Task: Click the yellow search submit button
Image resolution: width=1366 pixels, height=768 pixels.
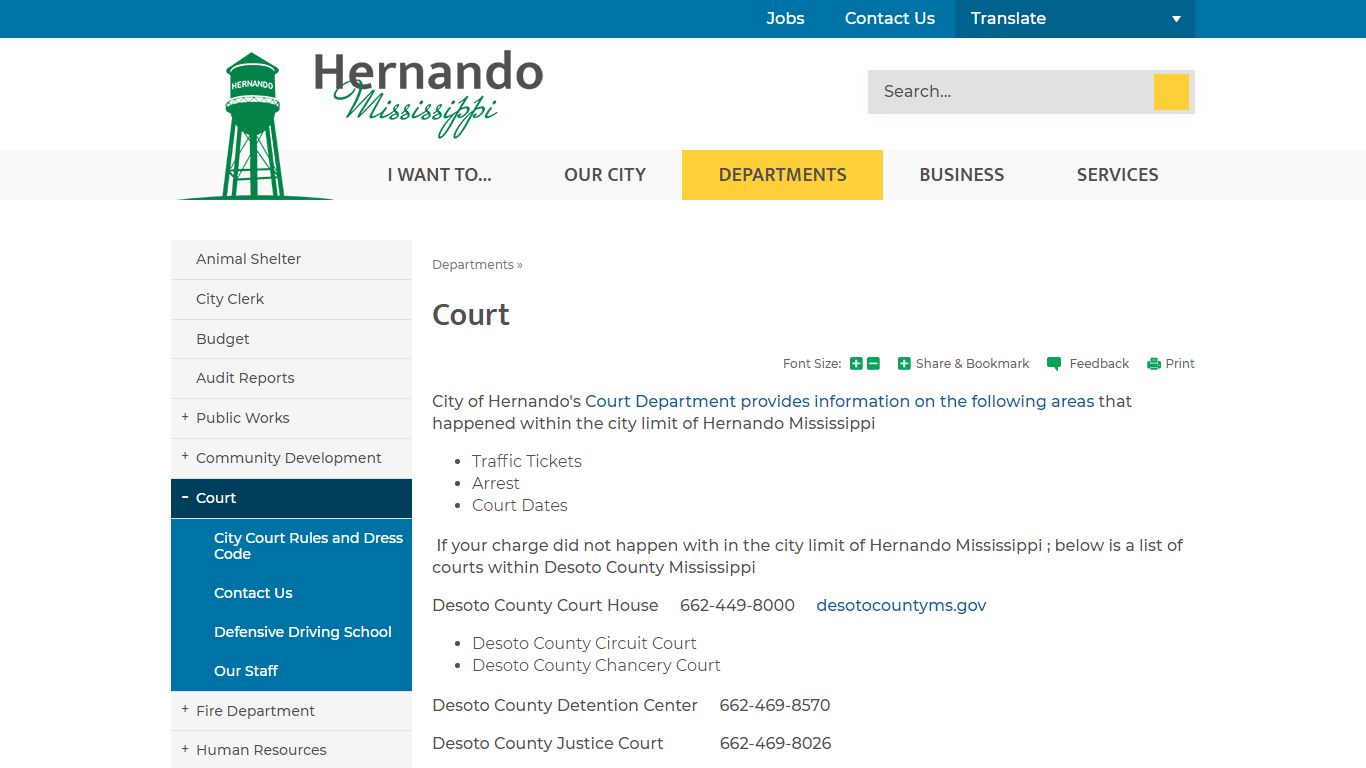Action: click(1171, 92)
